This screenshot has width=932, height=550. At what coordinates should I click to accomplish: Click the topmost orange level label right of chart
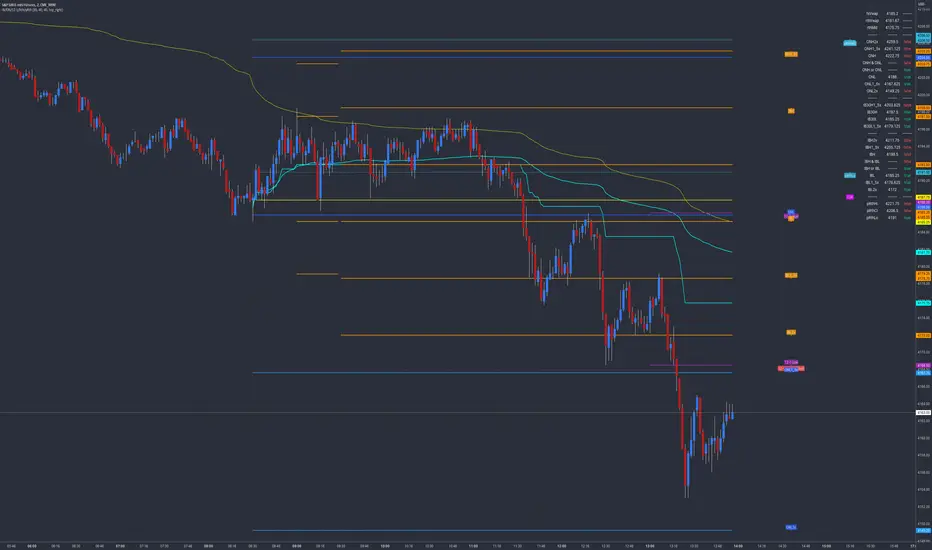point(790,53)
